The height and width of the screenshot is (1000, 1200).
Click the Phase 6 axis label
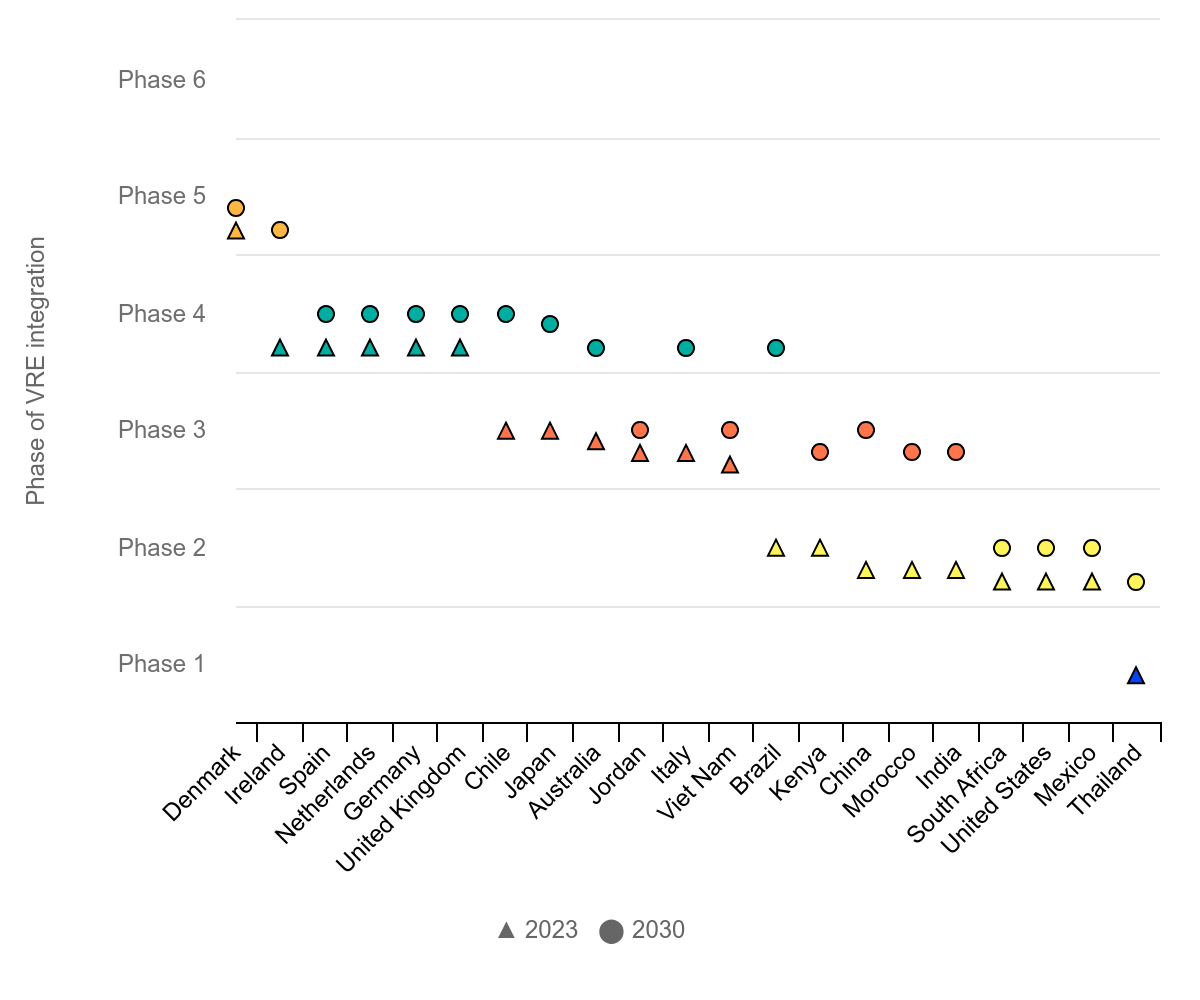162,80
